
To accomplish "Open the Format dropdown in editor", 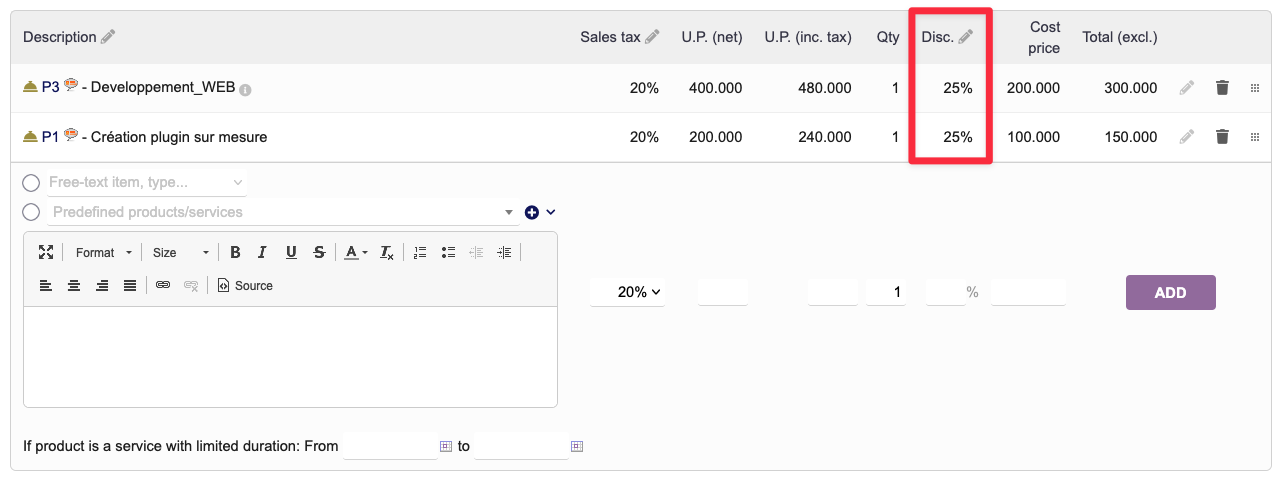I will pyautogui.click(x=103, y=253).
